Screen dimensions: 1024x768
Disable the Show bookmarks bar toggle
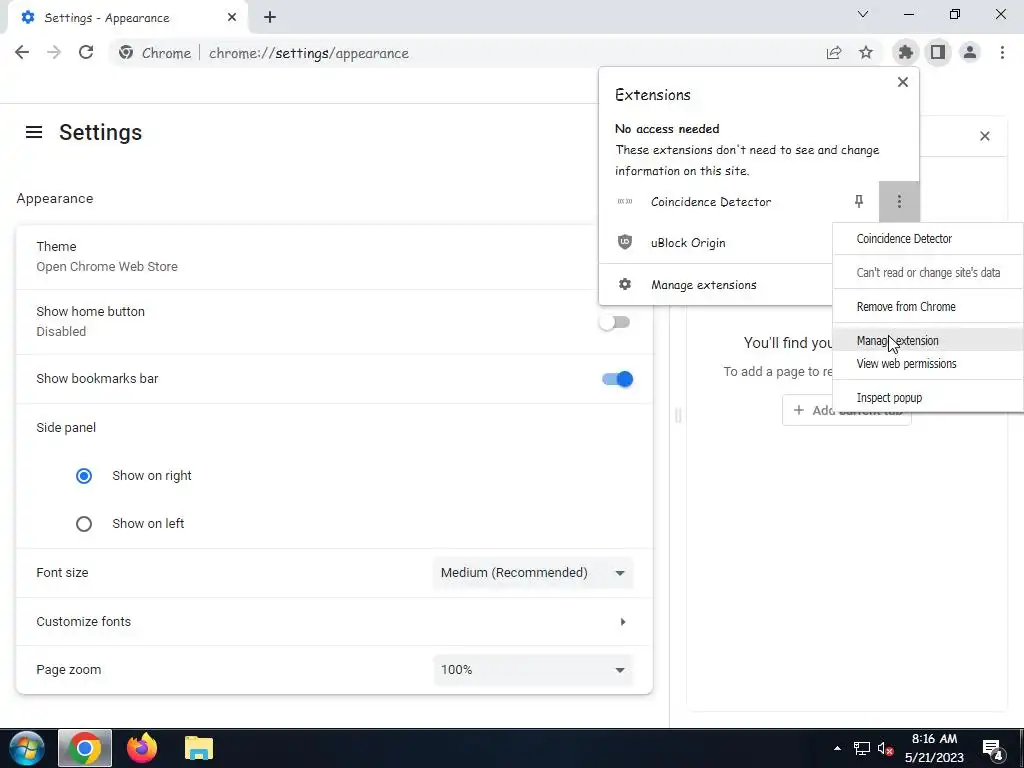click(617, 379)
